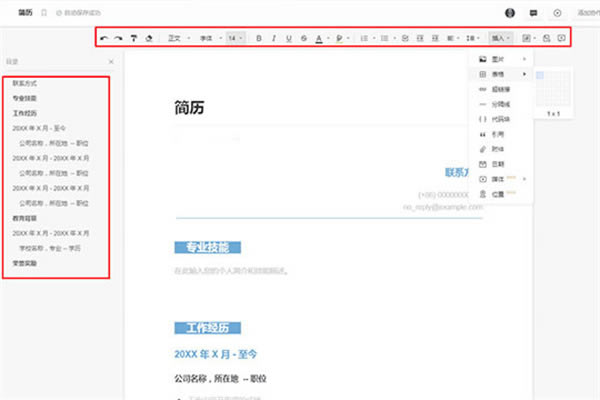Open the 字体 font dropdown
The image size is (600, 400).
click(x=211, y=38)
